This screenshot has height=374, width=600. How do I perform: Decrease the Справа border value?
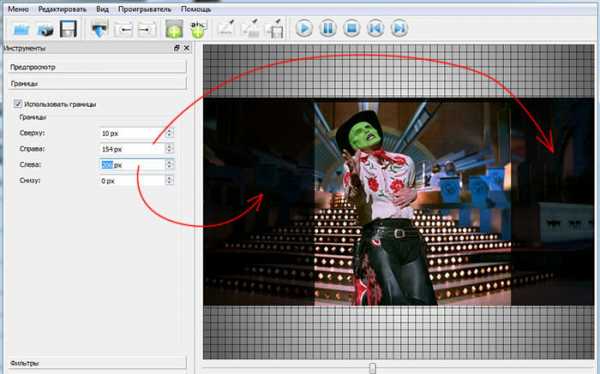(x=170, y=152)
